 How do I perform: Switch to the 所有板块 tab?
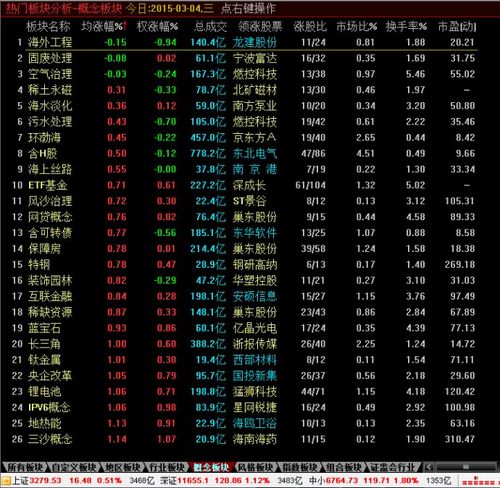point(25,467)
